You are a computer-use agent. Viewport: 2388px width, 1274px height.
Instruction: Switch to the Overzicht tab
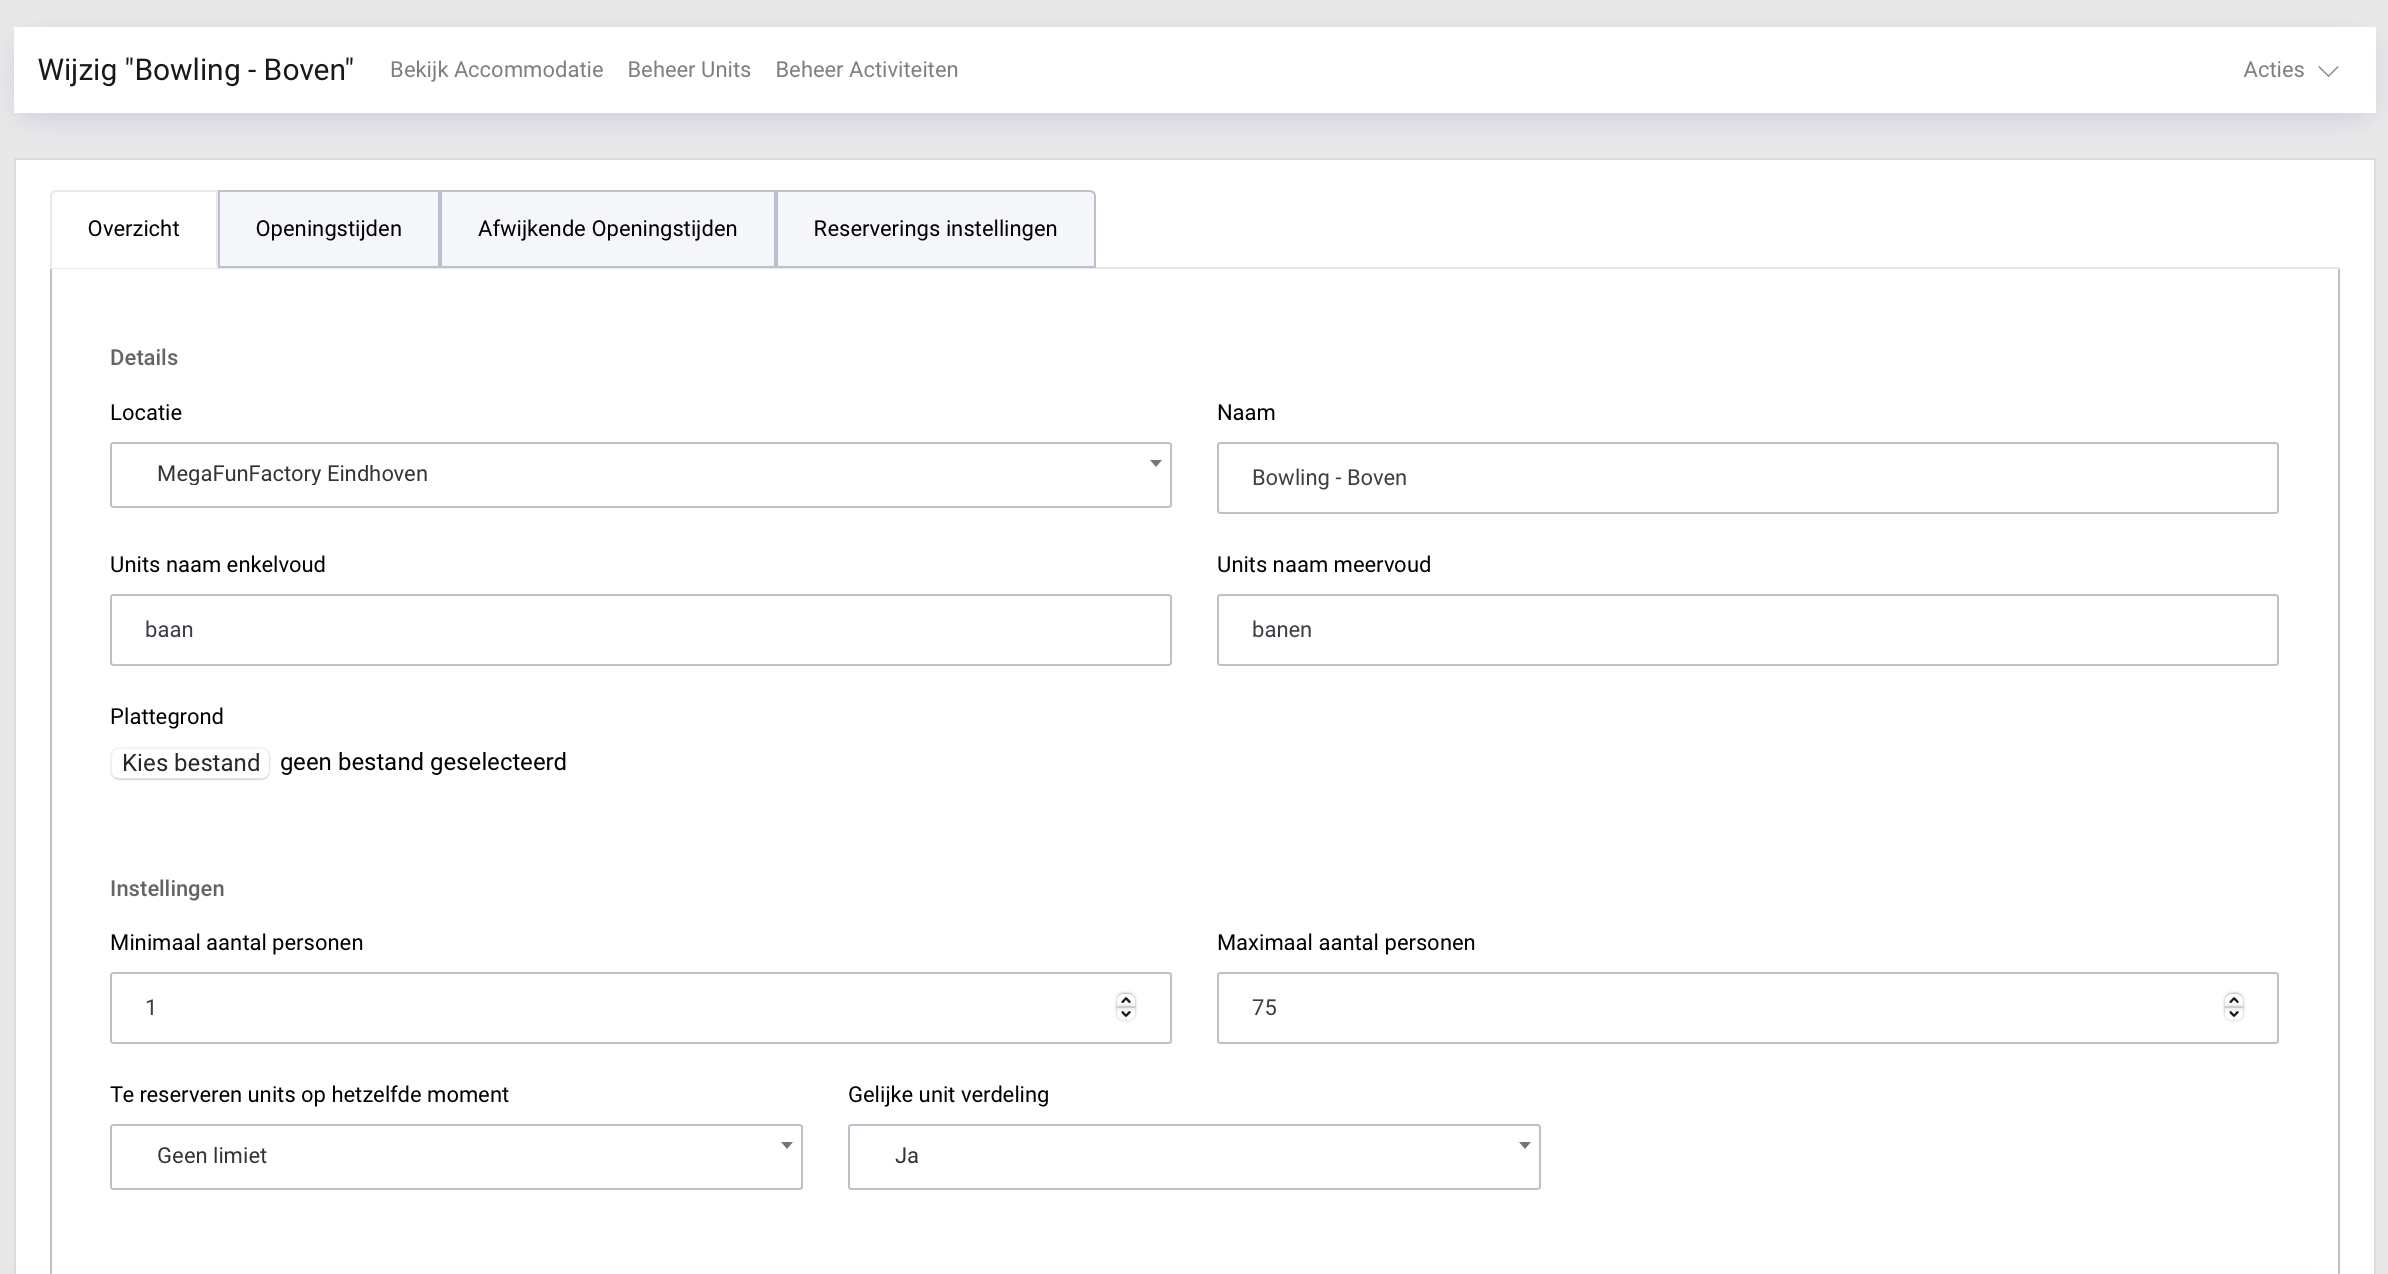pos(134,229)
